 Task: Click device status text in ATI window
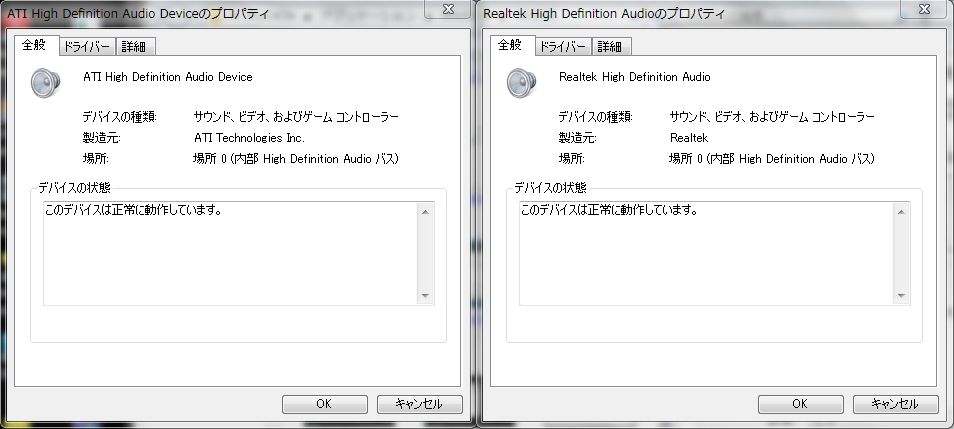(x=133, y=211)
